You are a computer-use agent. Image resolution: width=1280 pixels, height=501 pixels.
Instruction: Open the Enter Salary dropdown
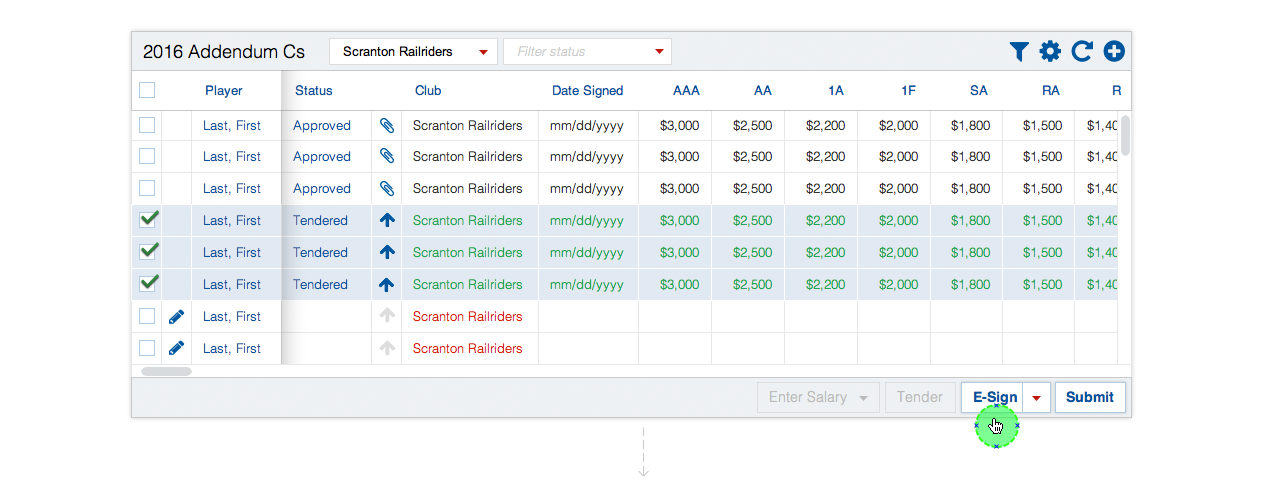[819, 398]
